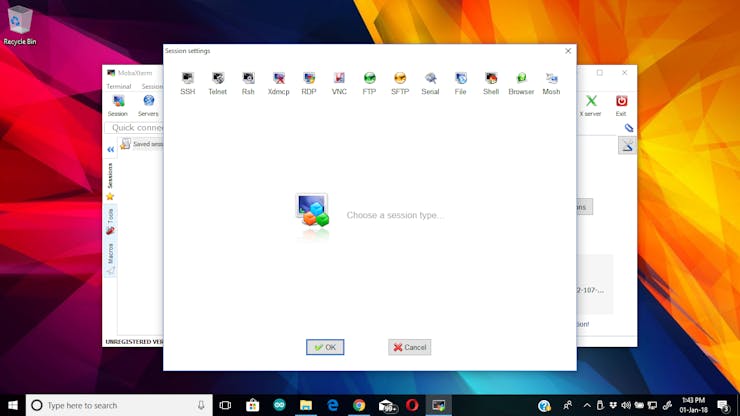Click OK in Session settings
Screen dimensions: 740x416
[325, 347]
